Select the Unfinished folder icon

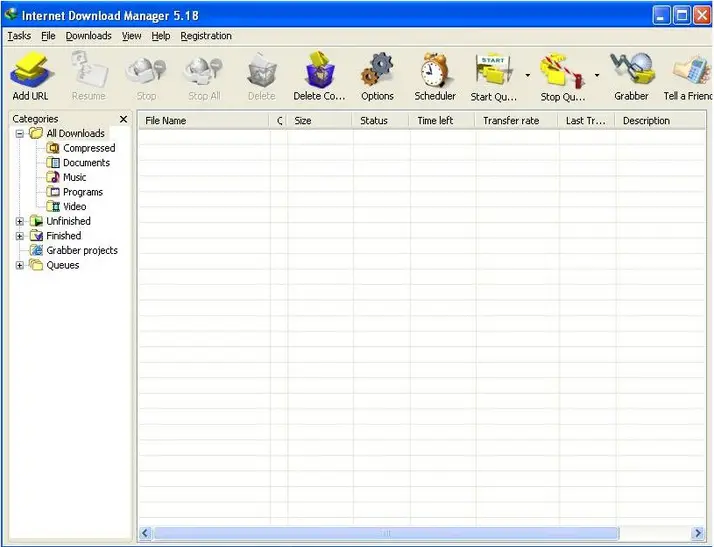(36, 221)
